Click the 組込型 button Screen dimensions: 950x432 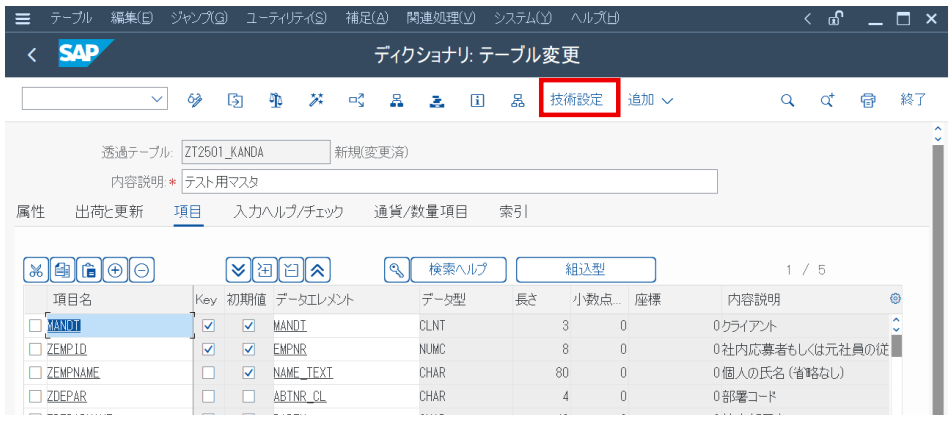tap(585, 270)
